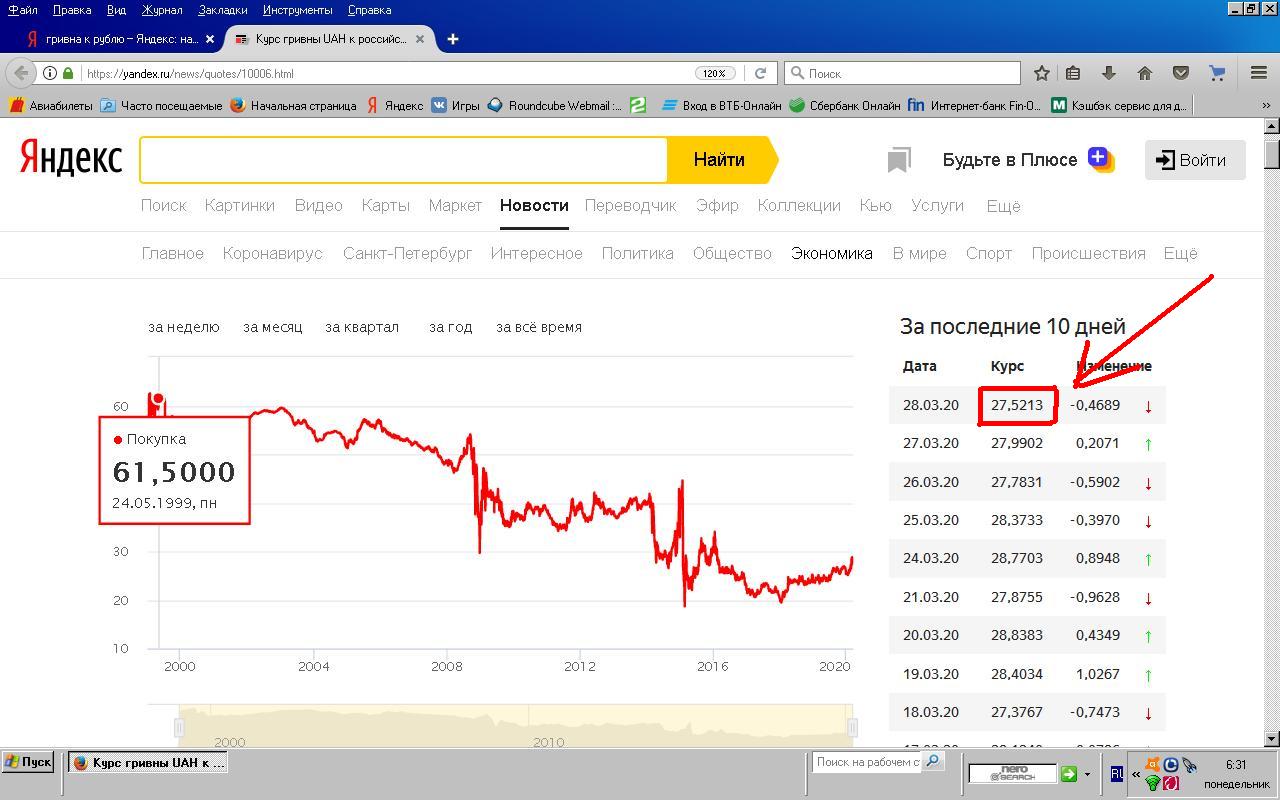Image resolution: width=1280 pixels, height=800 pixels.
Task: Click the shopping cart toolbar icon
Action: click(1217, 73)
